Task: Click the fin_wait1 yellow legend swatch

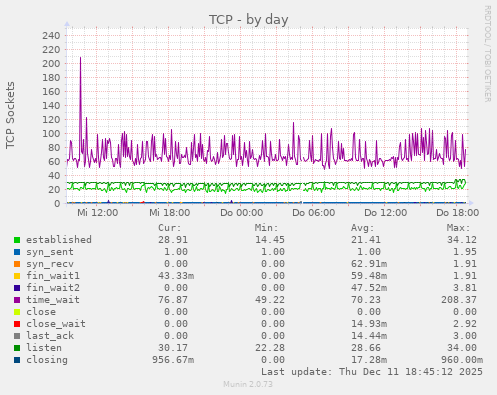Action: click(x=17, y=276)
